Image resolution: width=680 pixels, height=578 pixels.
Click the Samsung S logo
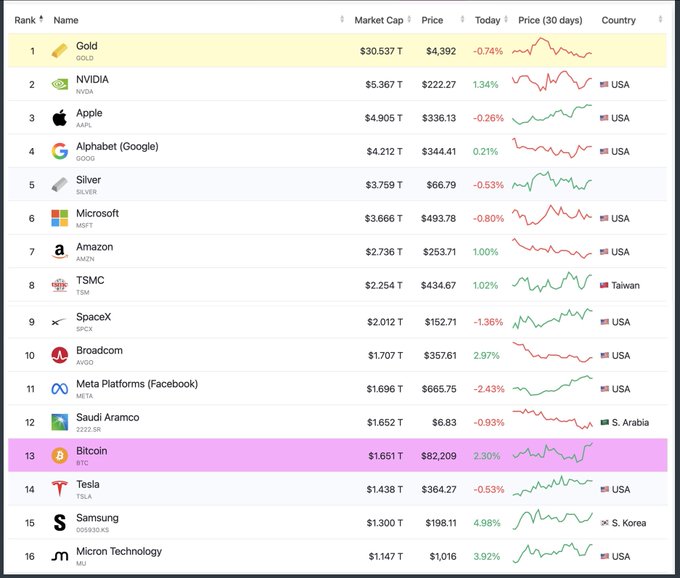point(59,522)
